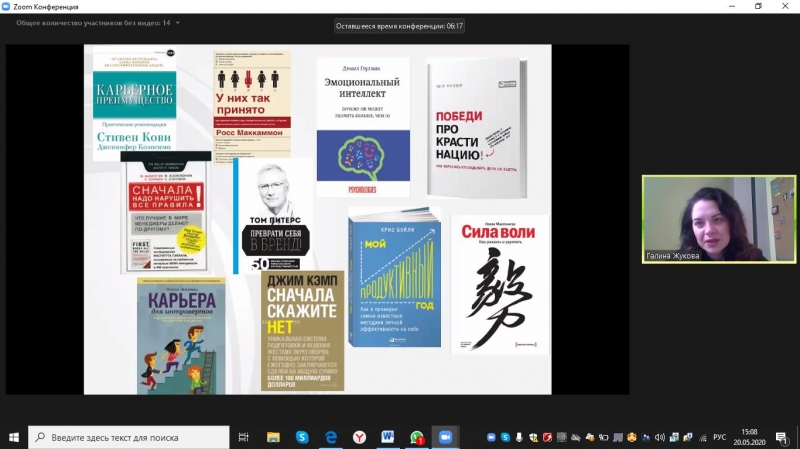Screen dimensions: 800x449
Task: Click Сначала надо нарушить все правила cover
Action: pos(166,213)
